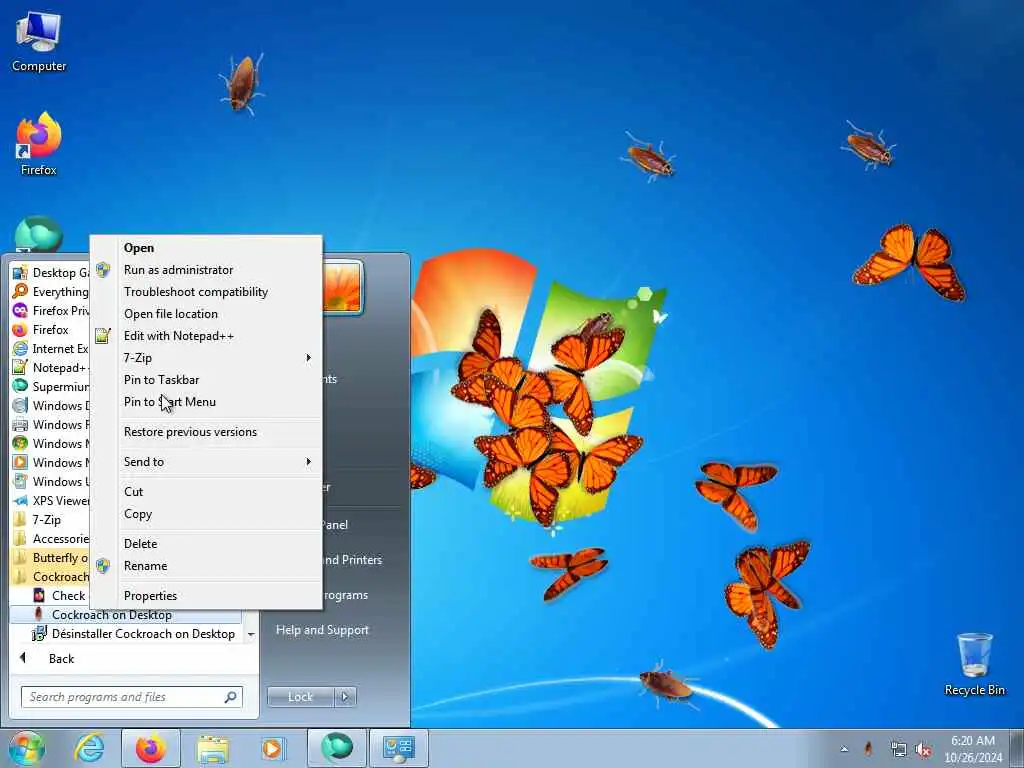1024x768 pixels.
Task: Click Désinstaller Cockroach on Desktop
Action: pos(134,633)
